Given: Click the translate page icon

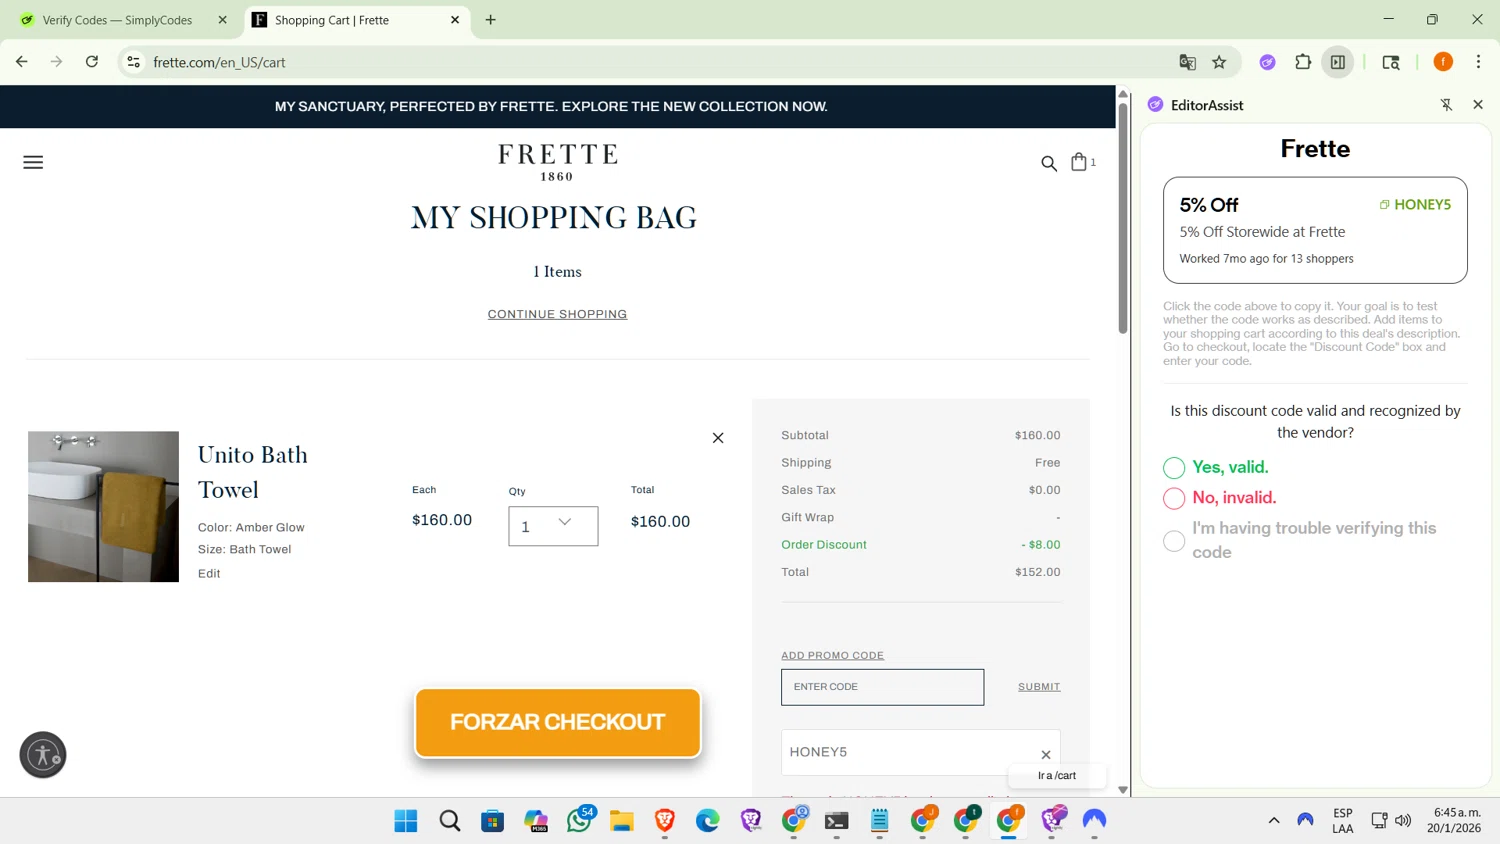Looking at the screenshot, I should tap(1188, 62).
